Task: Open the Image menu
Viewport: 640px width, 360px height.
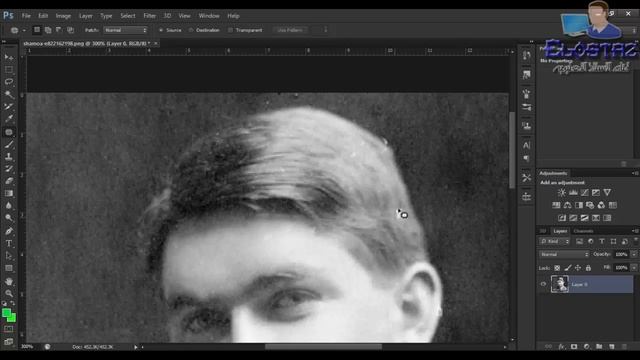Action: [63, 16]
